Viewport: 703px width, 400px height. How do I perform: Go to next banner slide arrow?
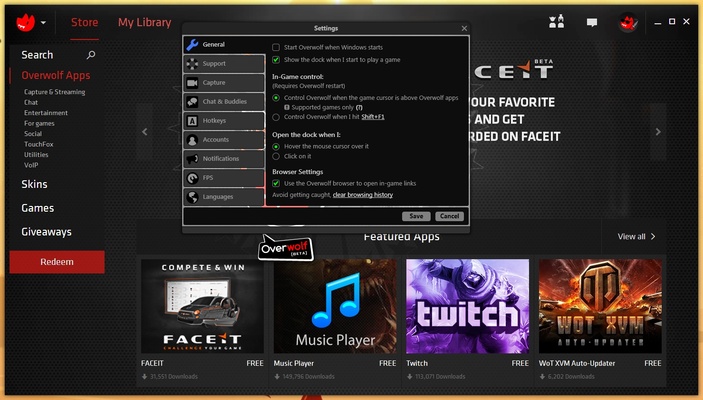(658, 132)
